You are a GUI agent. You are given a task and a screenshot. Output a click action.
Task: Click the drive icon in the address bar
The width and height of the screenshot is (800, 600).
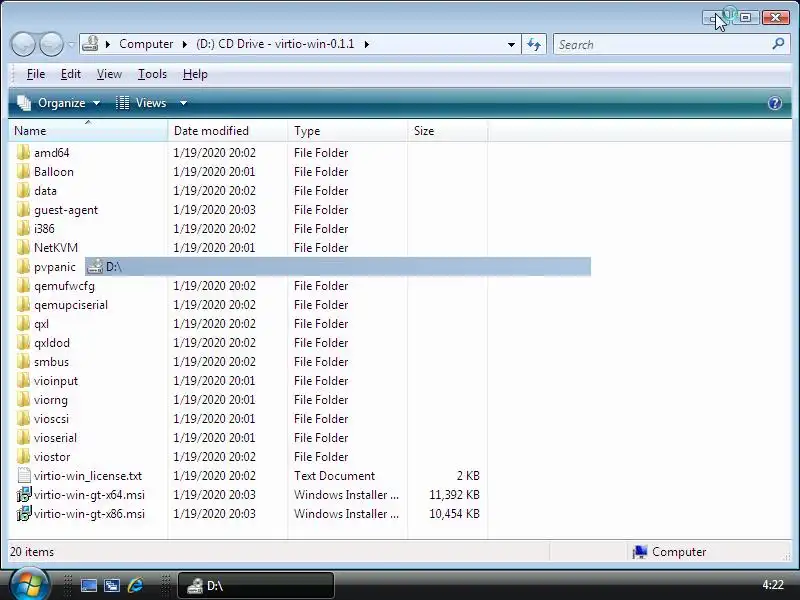coord(90,44)
